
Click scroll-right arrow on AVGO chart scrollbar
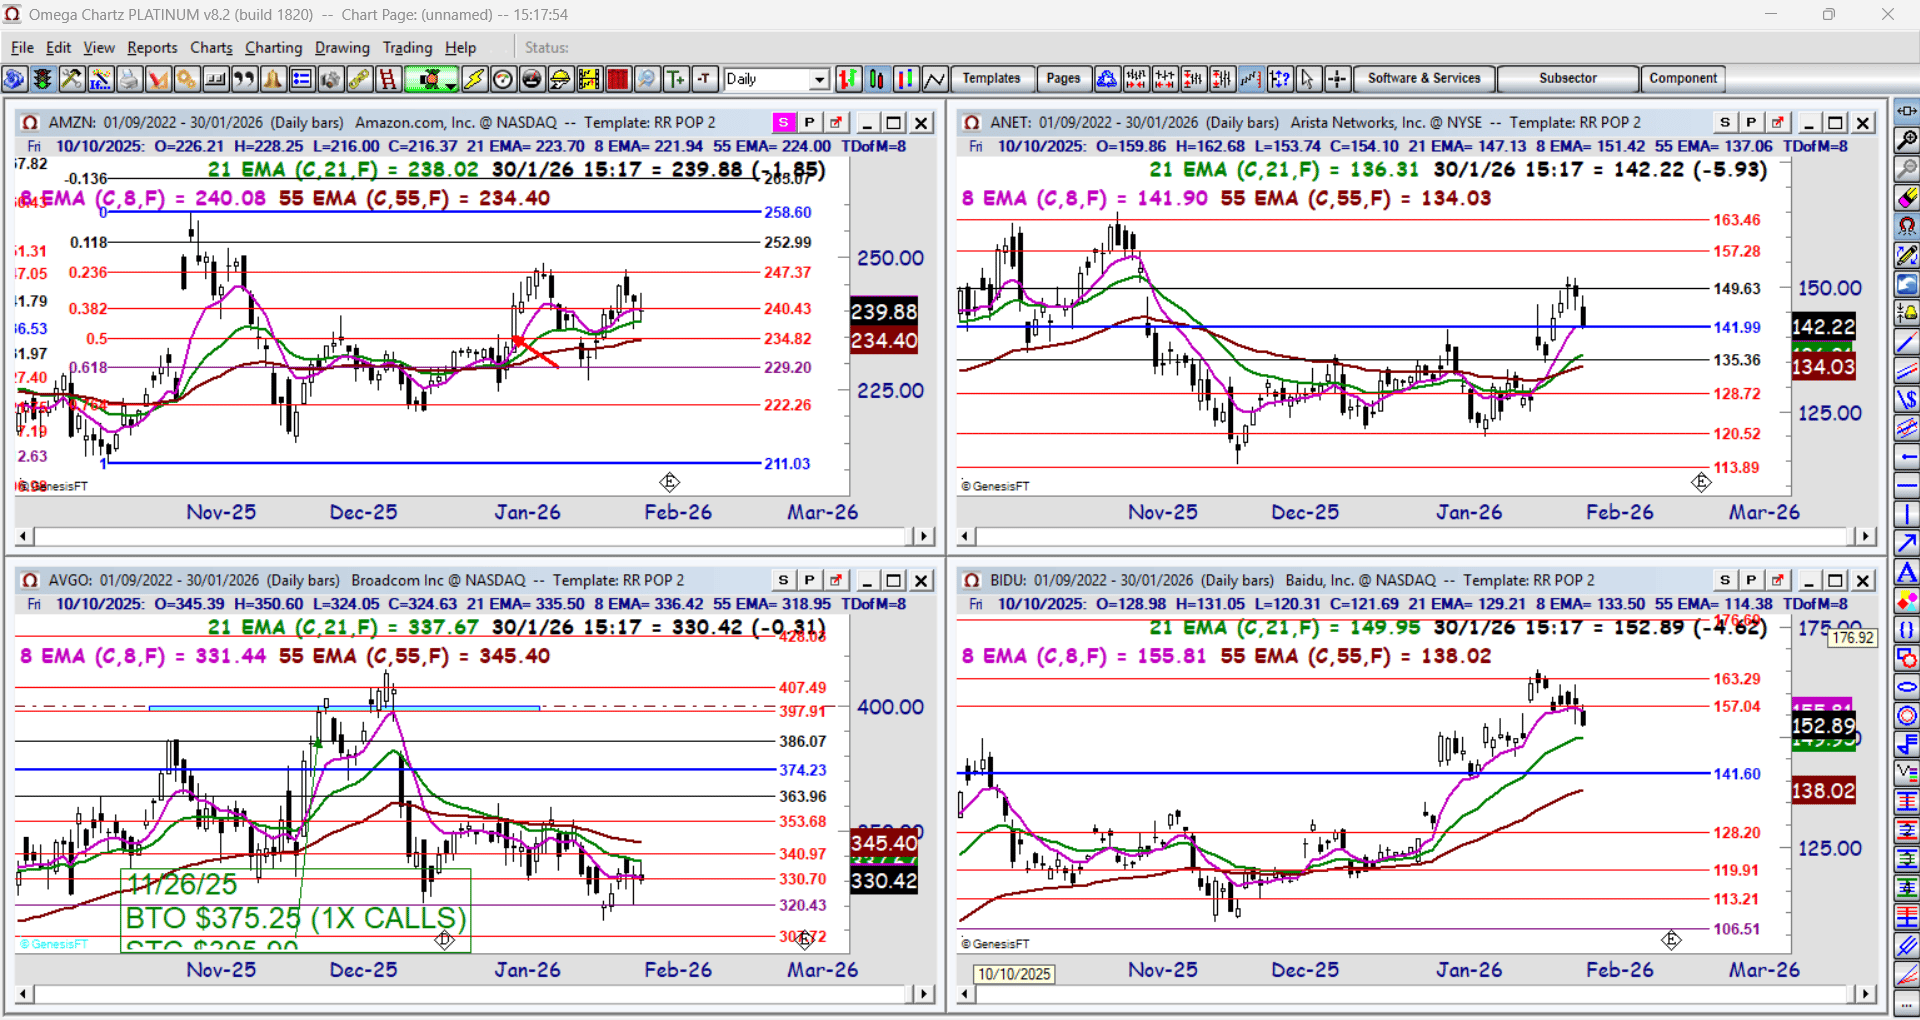(924, 994)
